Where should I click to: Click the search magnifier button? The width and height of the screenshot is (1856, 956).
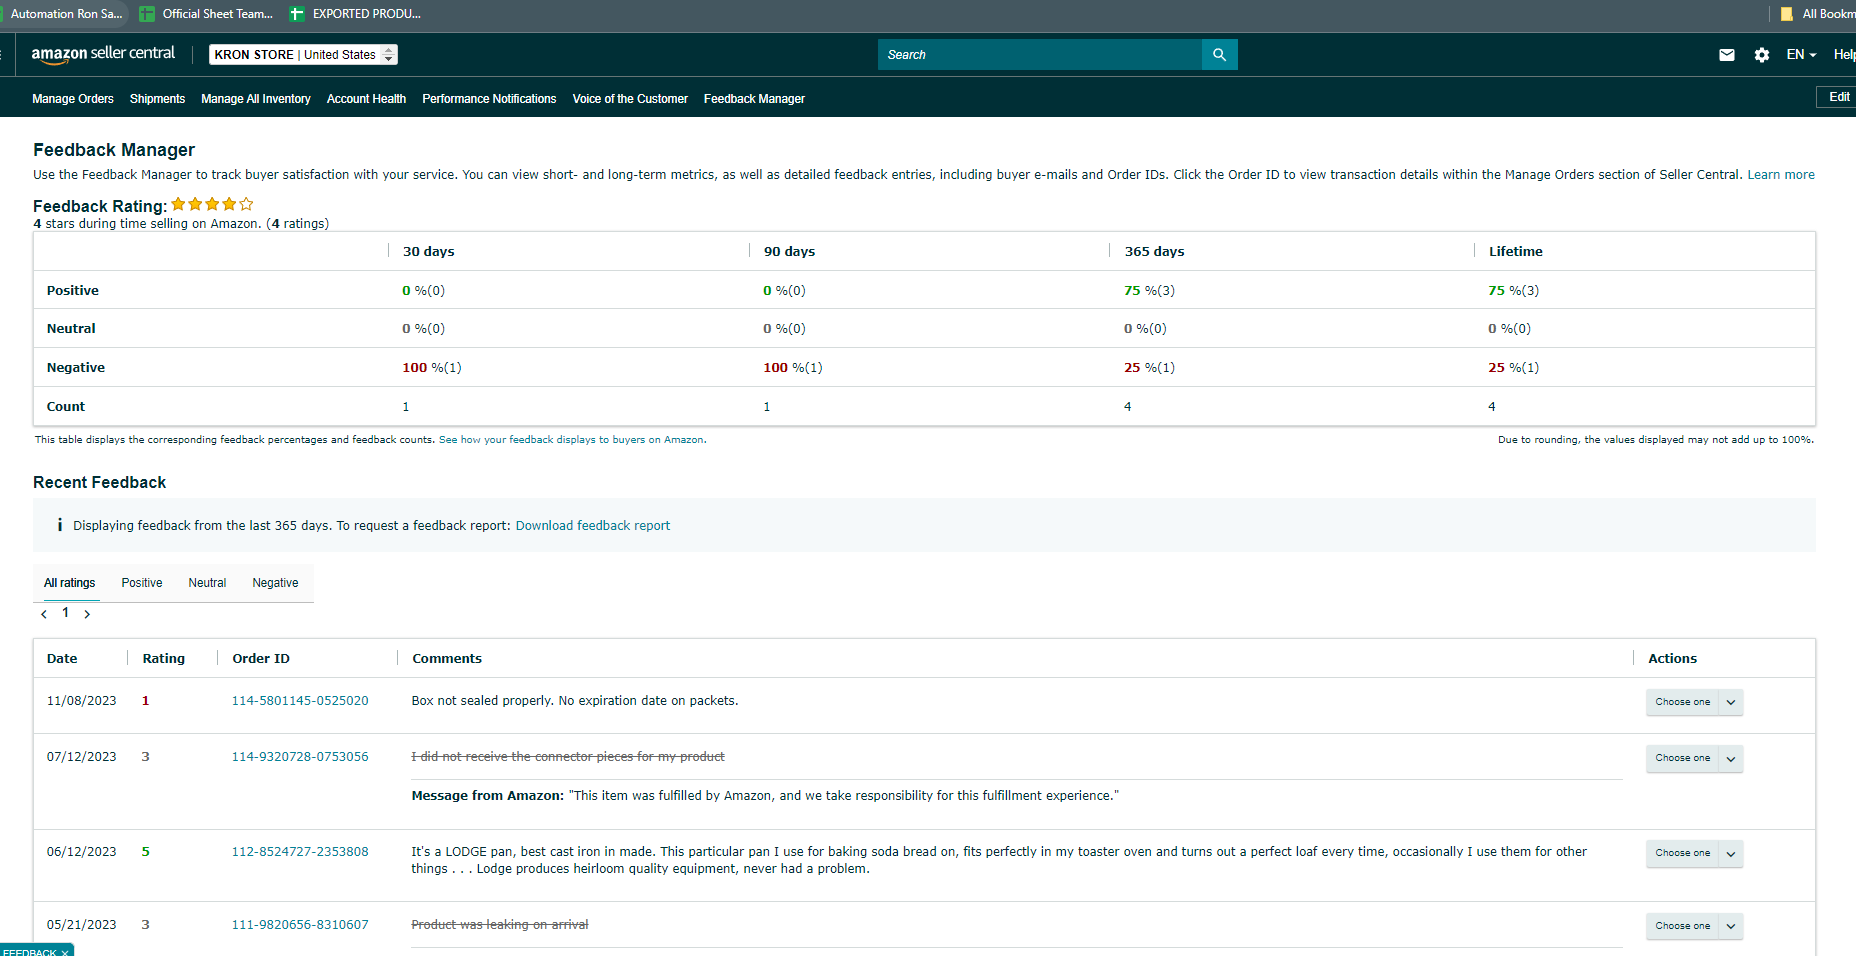point(1219,55)
